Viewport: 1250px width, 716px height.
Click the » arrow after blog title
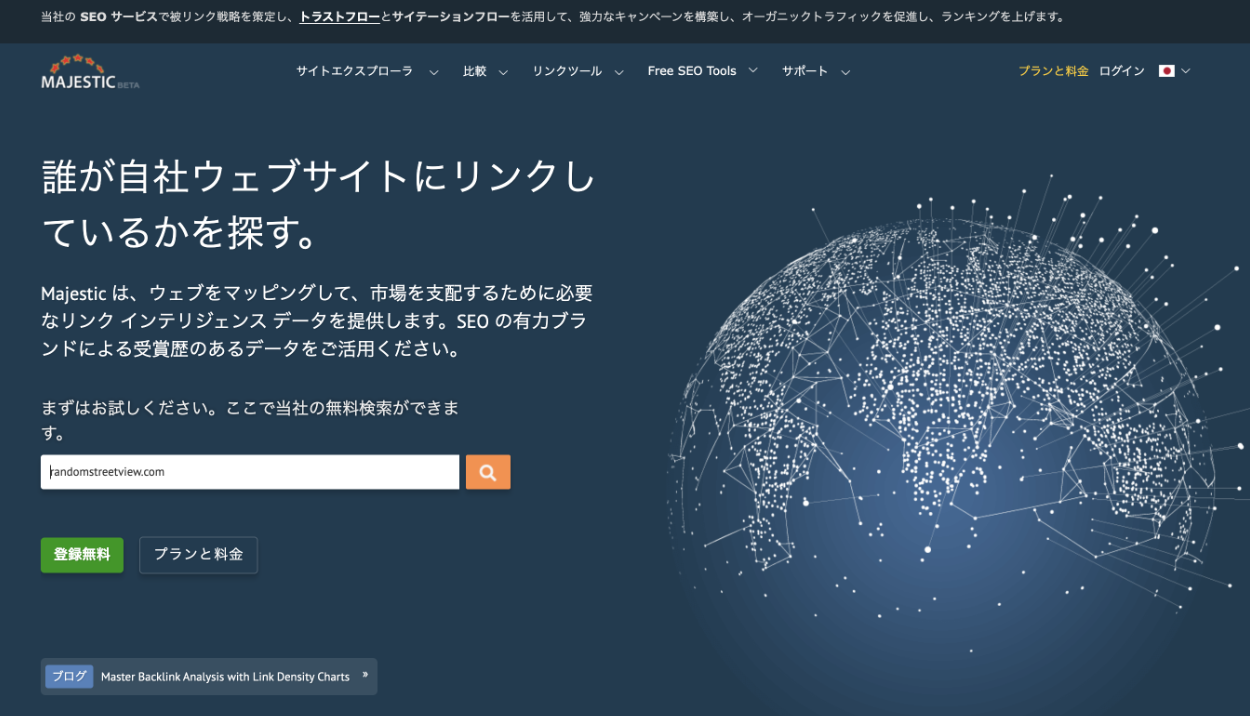(365, 675)
